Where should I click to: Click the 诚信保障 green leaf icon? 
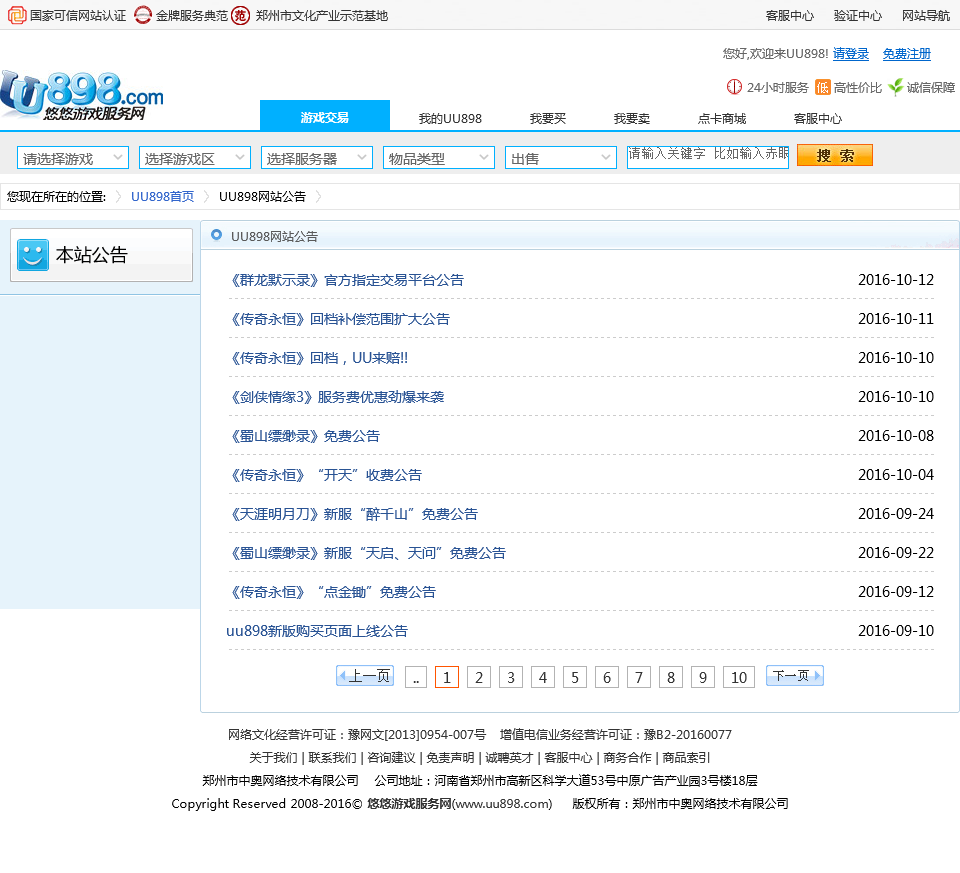pyautogui.click(x=896, y=87)
